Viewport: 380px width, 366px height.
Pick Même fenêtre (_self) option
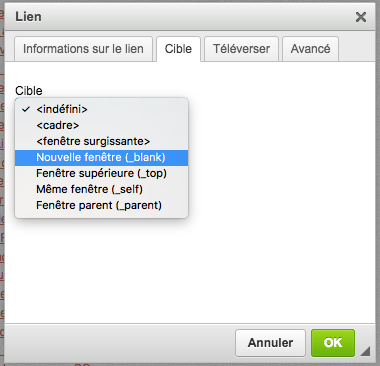pyautogui.click(x=102, y=189)
